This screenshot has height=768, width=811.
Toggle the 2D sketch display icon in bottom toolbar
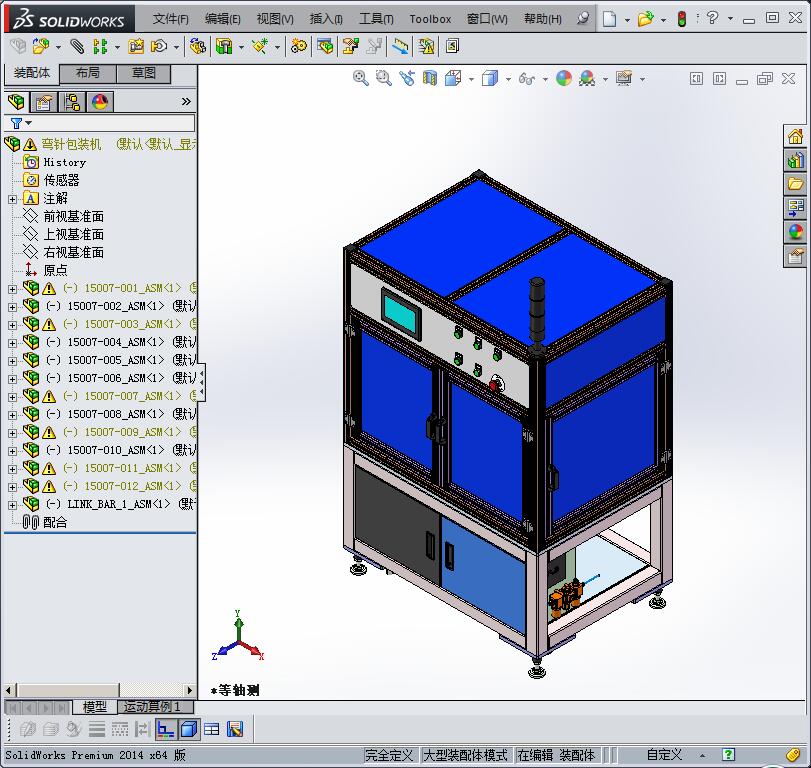point(166,730)
